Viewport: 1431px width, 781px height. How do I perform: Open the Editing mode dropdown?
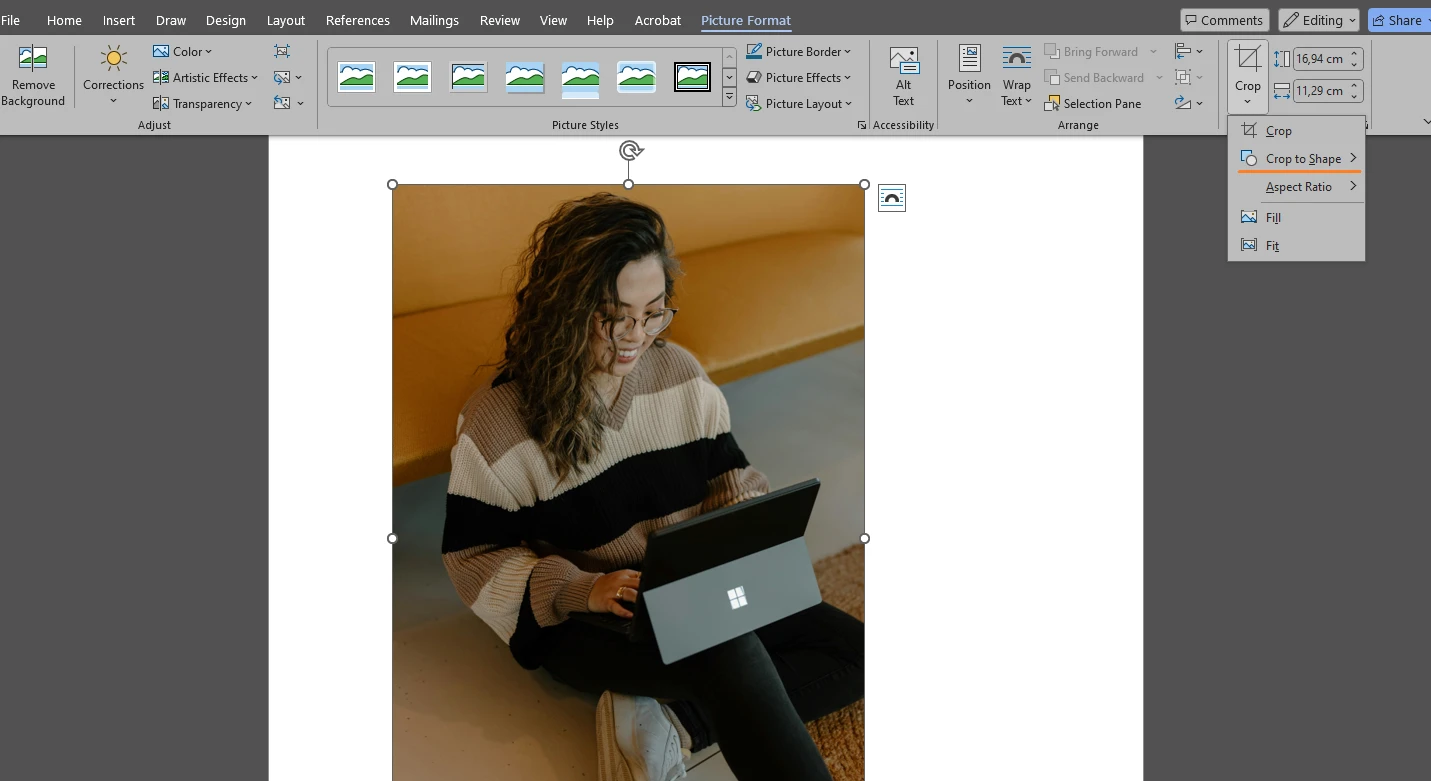pos(1318,20)
